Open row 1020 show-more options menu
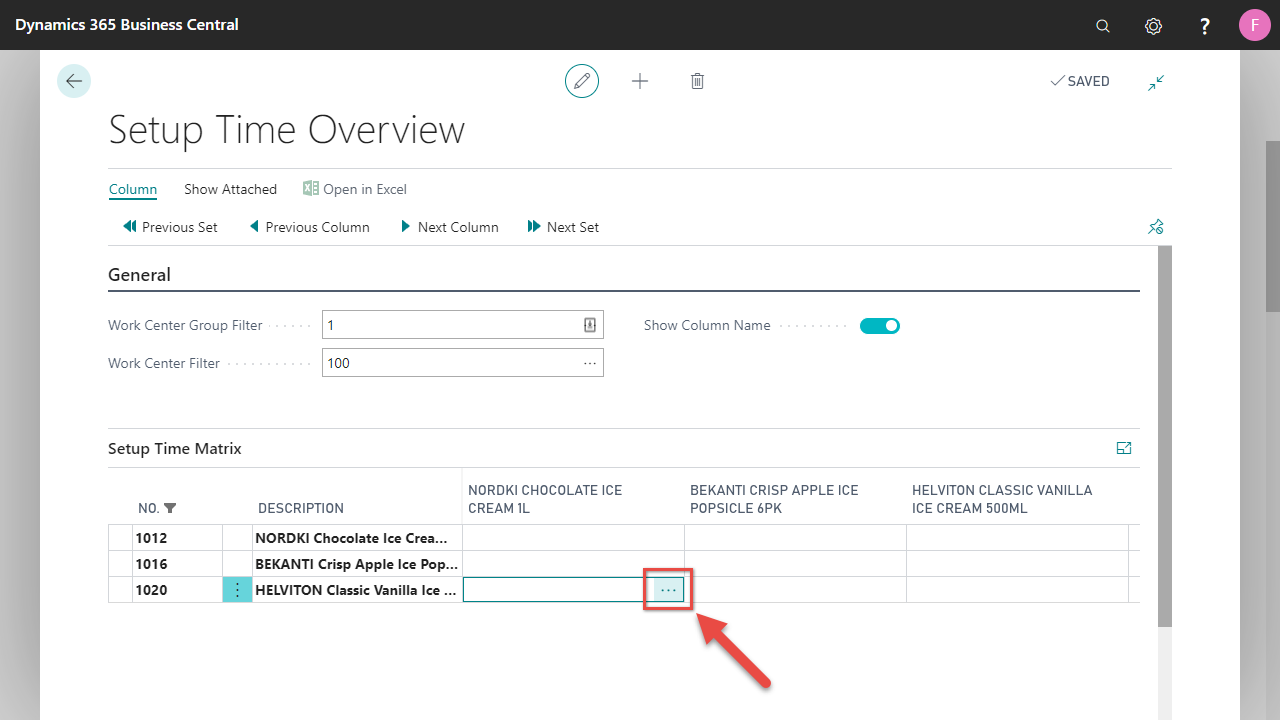The image size is (1280, 720). click(x=237, y=590)
